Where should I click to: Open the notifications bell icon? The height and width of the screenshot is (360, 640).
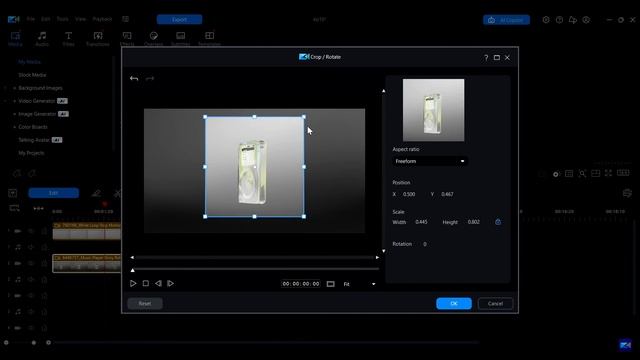(573, 20)
